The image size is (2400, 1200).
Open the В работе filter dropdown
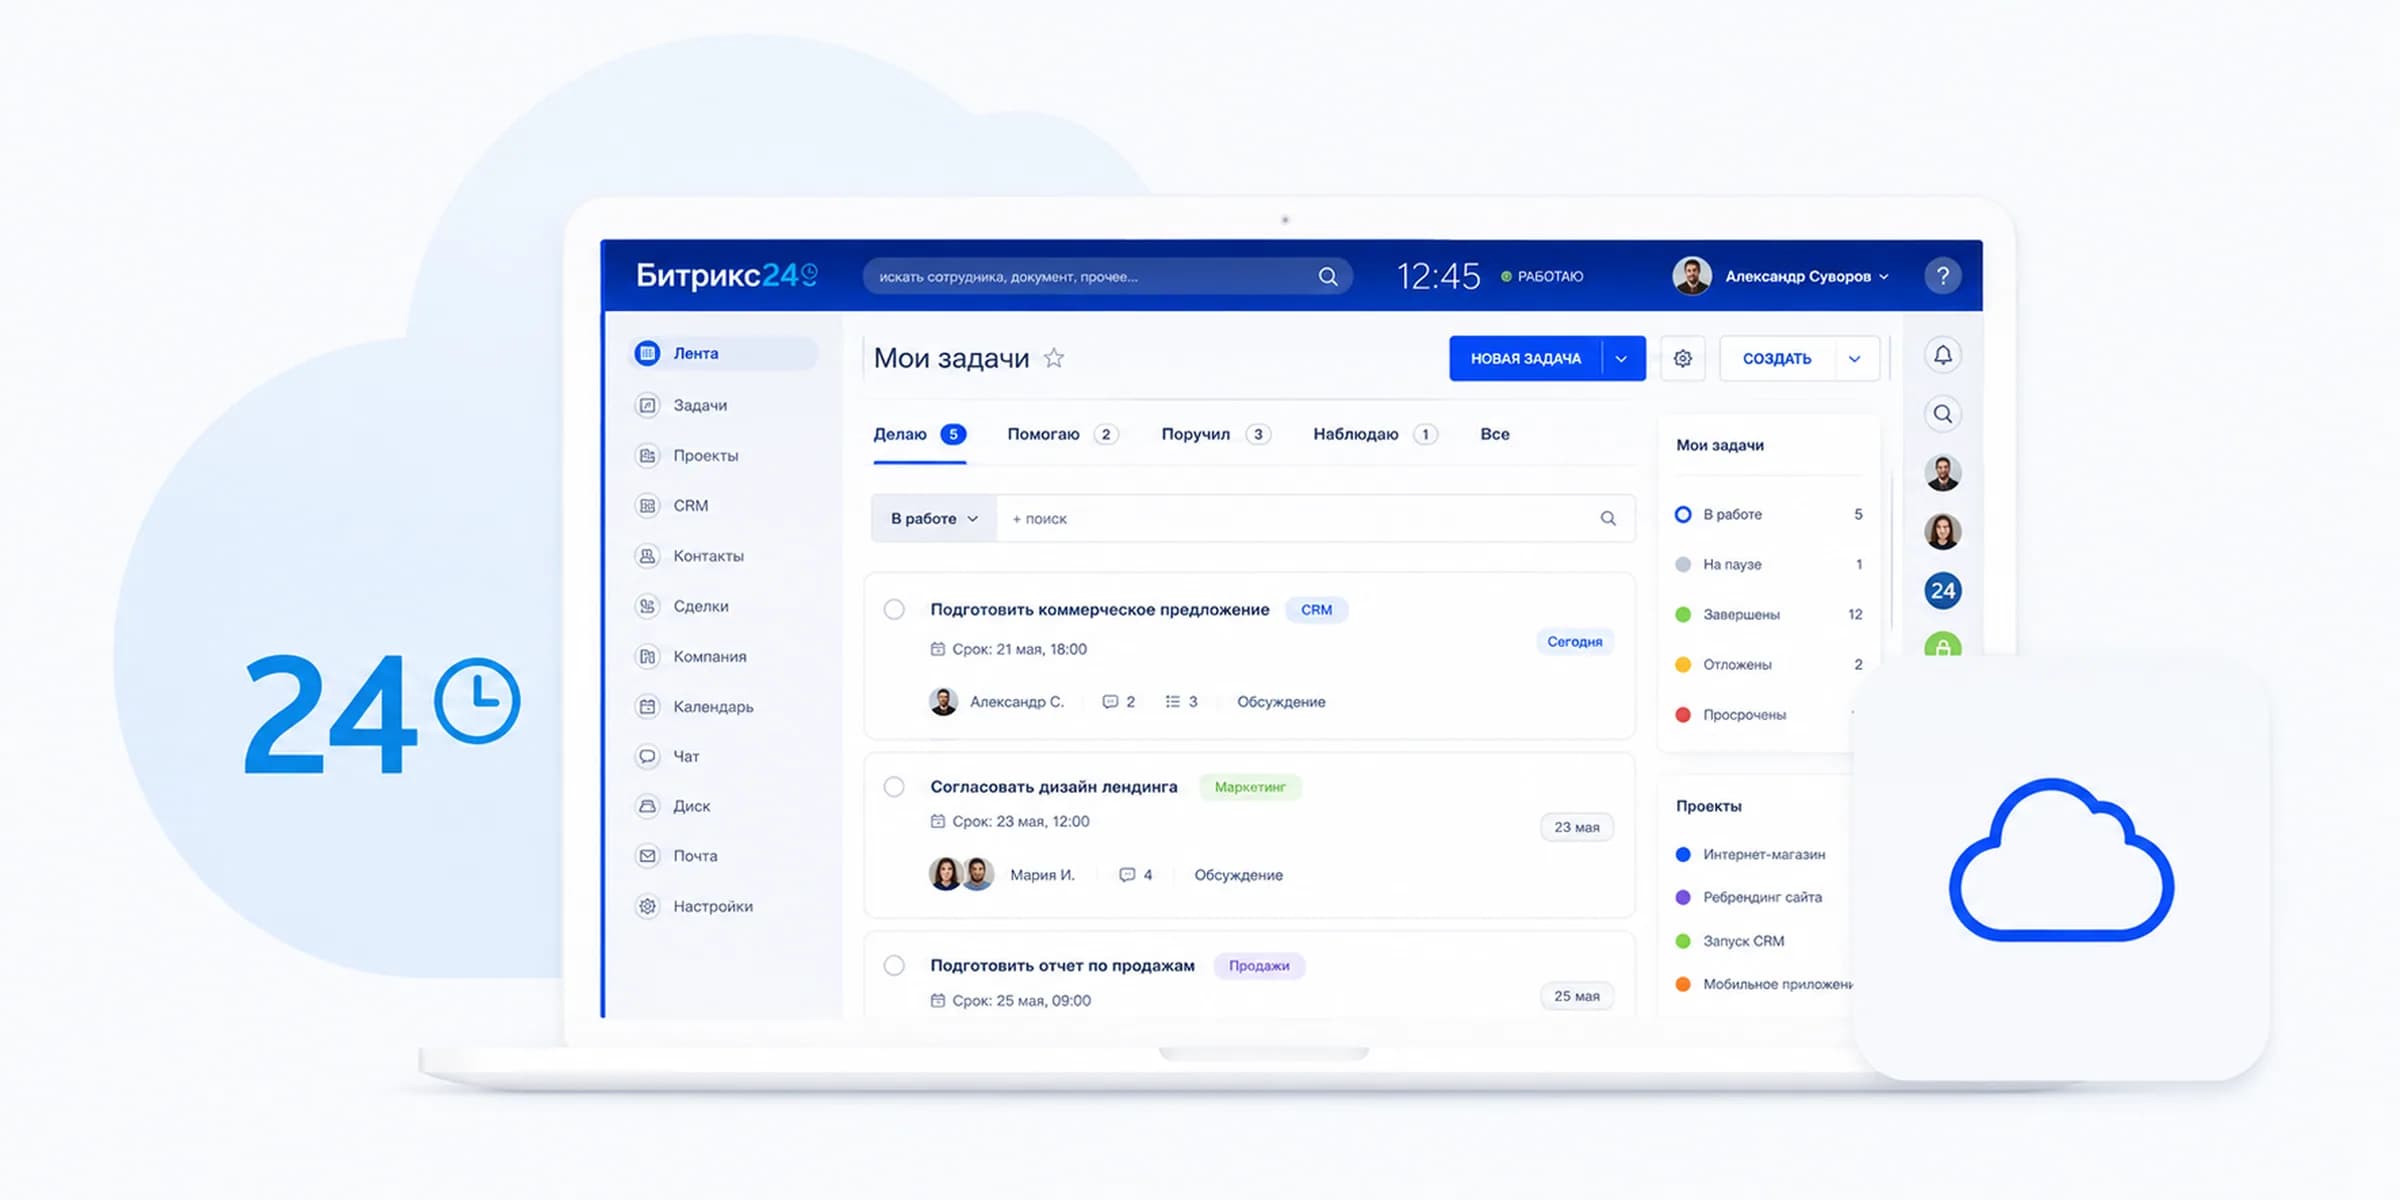click(934, 518)
